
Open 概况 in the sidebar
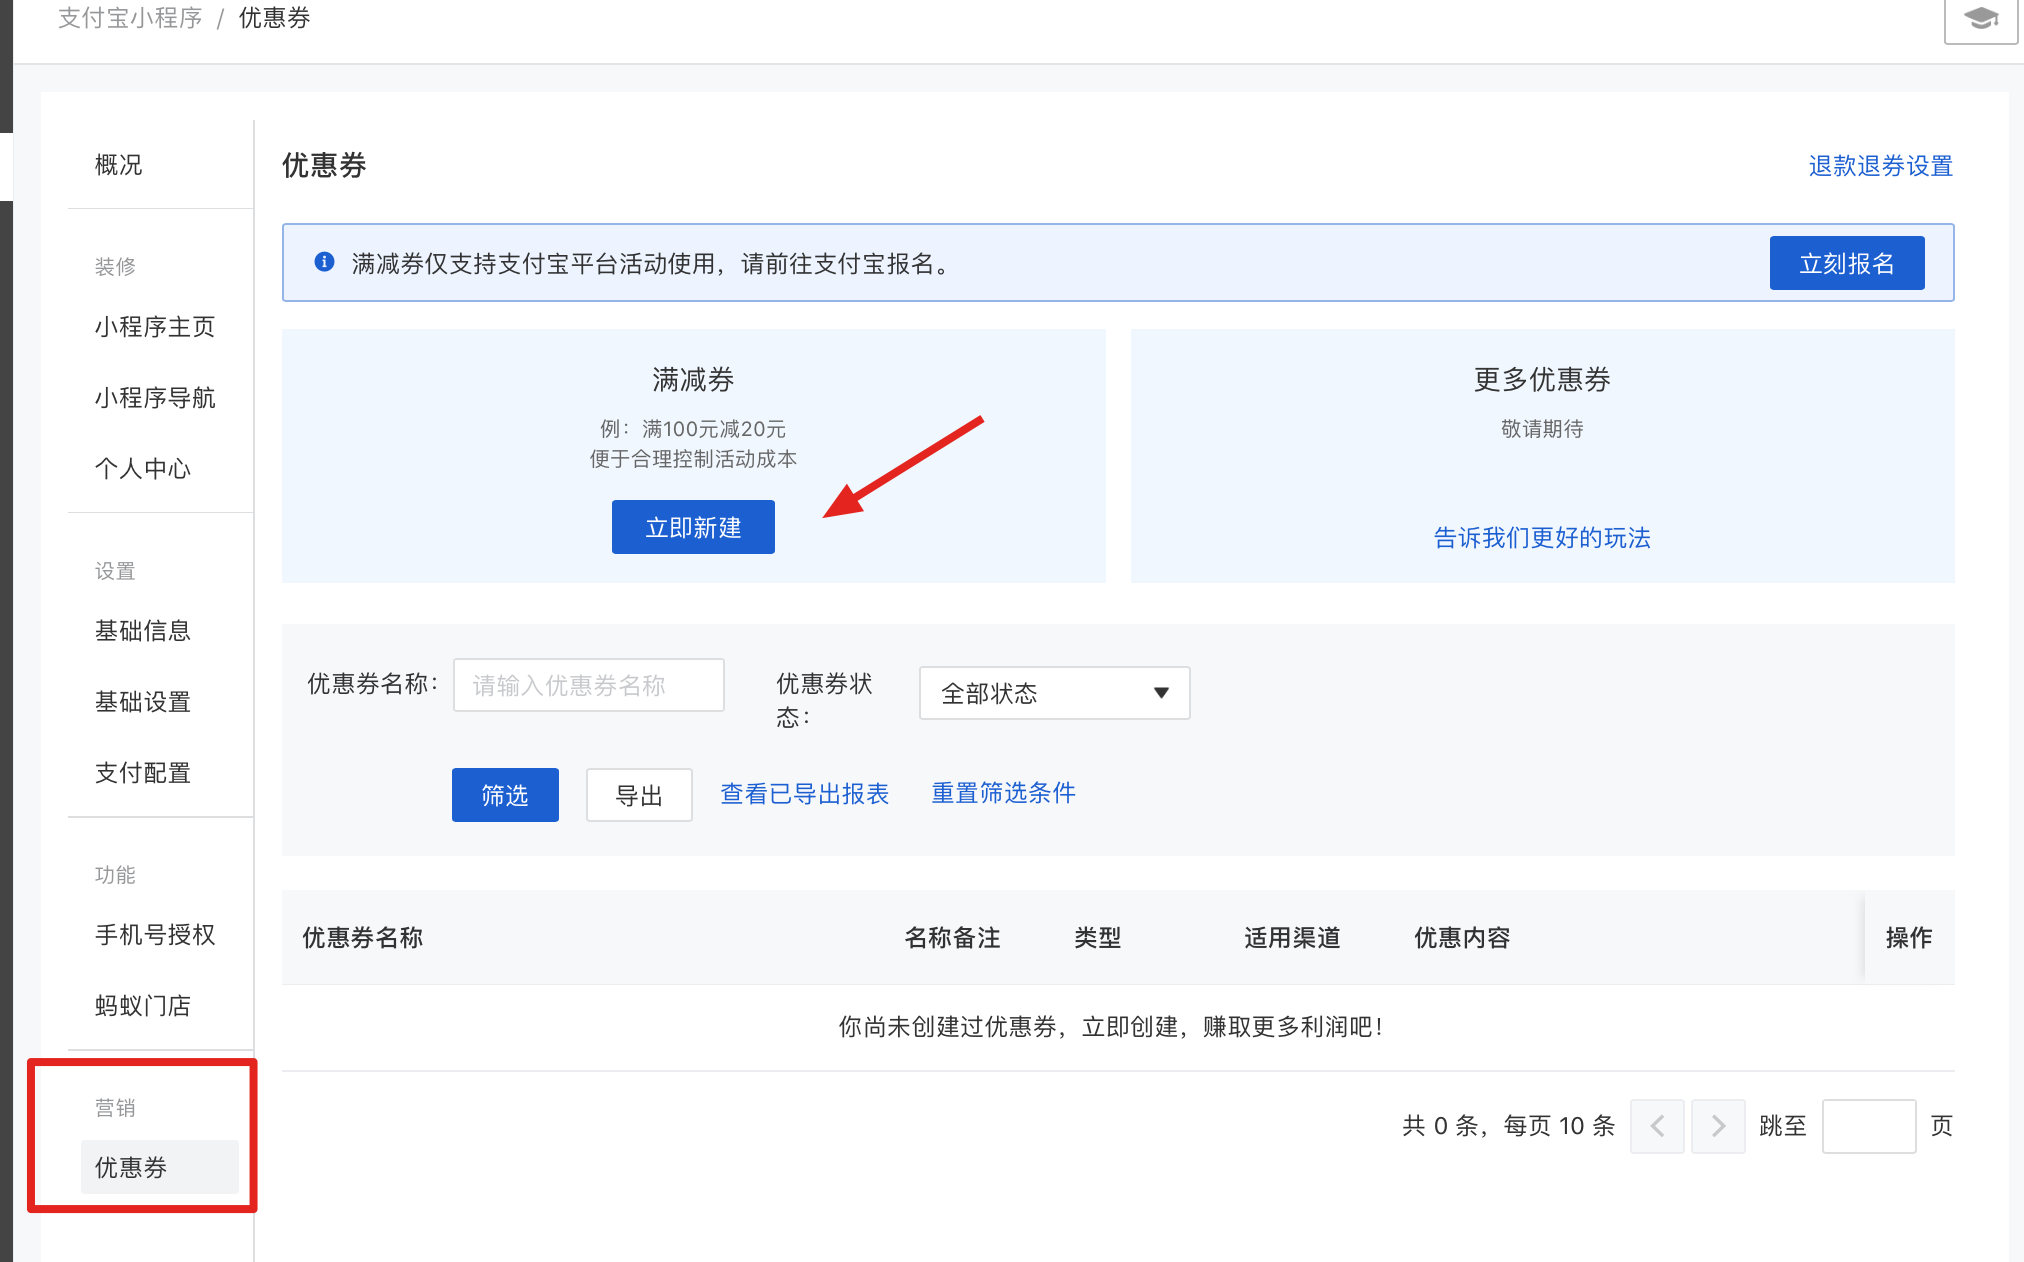pos(119,165)
